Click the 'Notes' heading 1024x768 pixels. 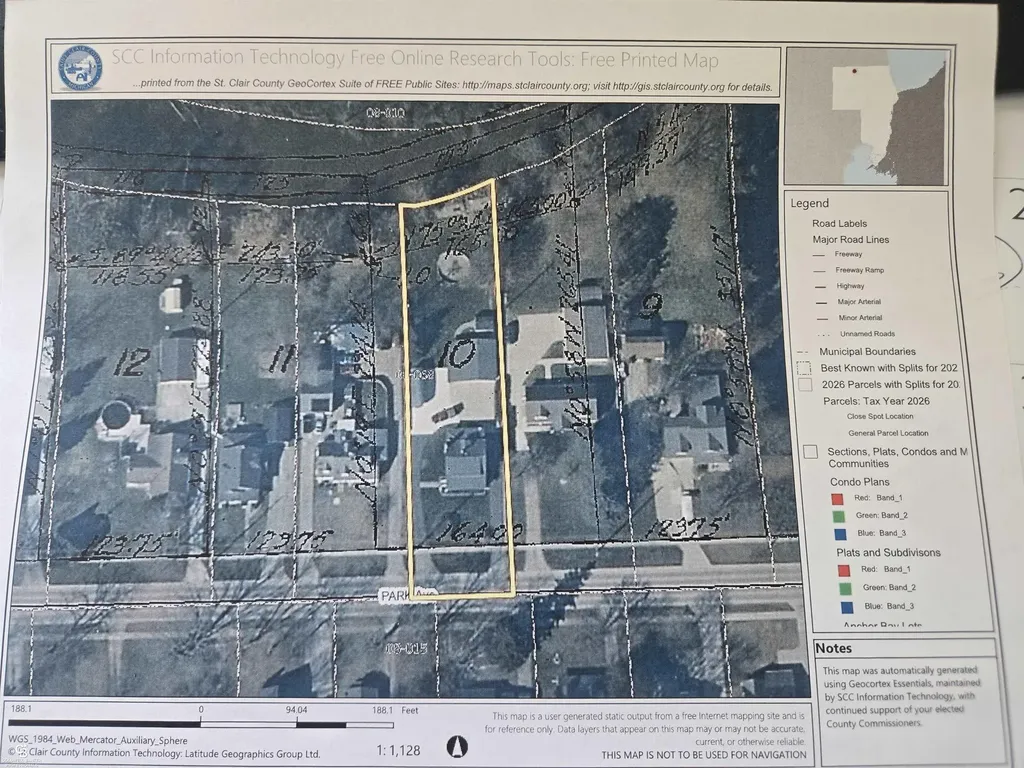pyautogui.click(x=833, y=648)
